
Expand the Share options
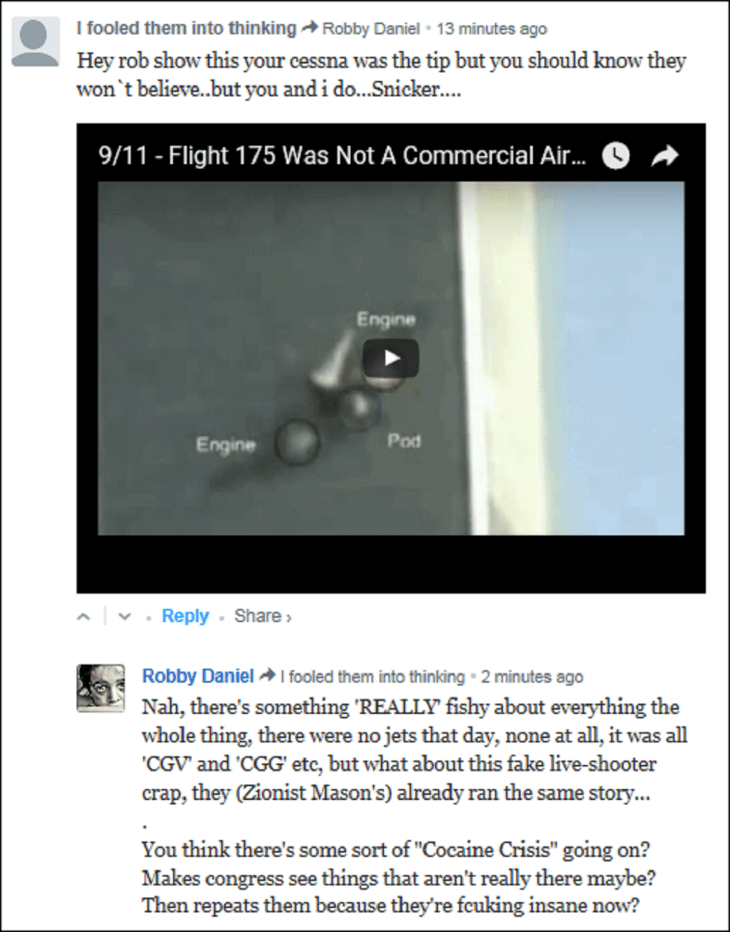[262, 616]
